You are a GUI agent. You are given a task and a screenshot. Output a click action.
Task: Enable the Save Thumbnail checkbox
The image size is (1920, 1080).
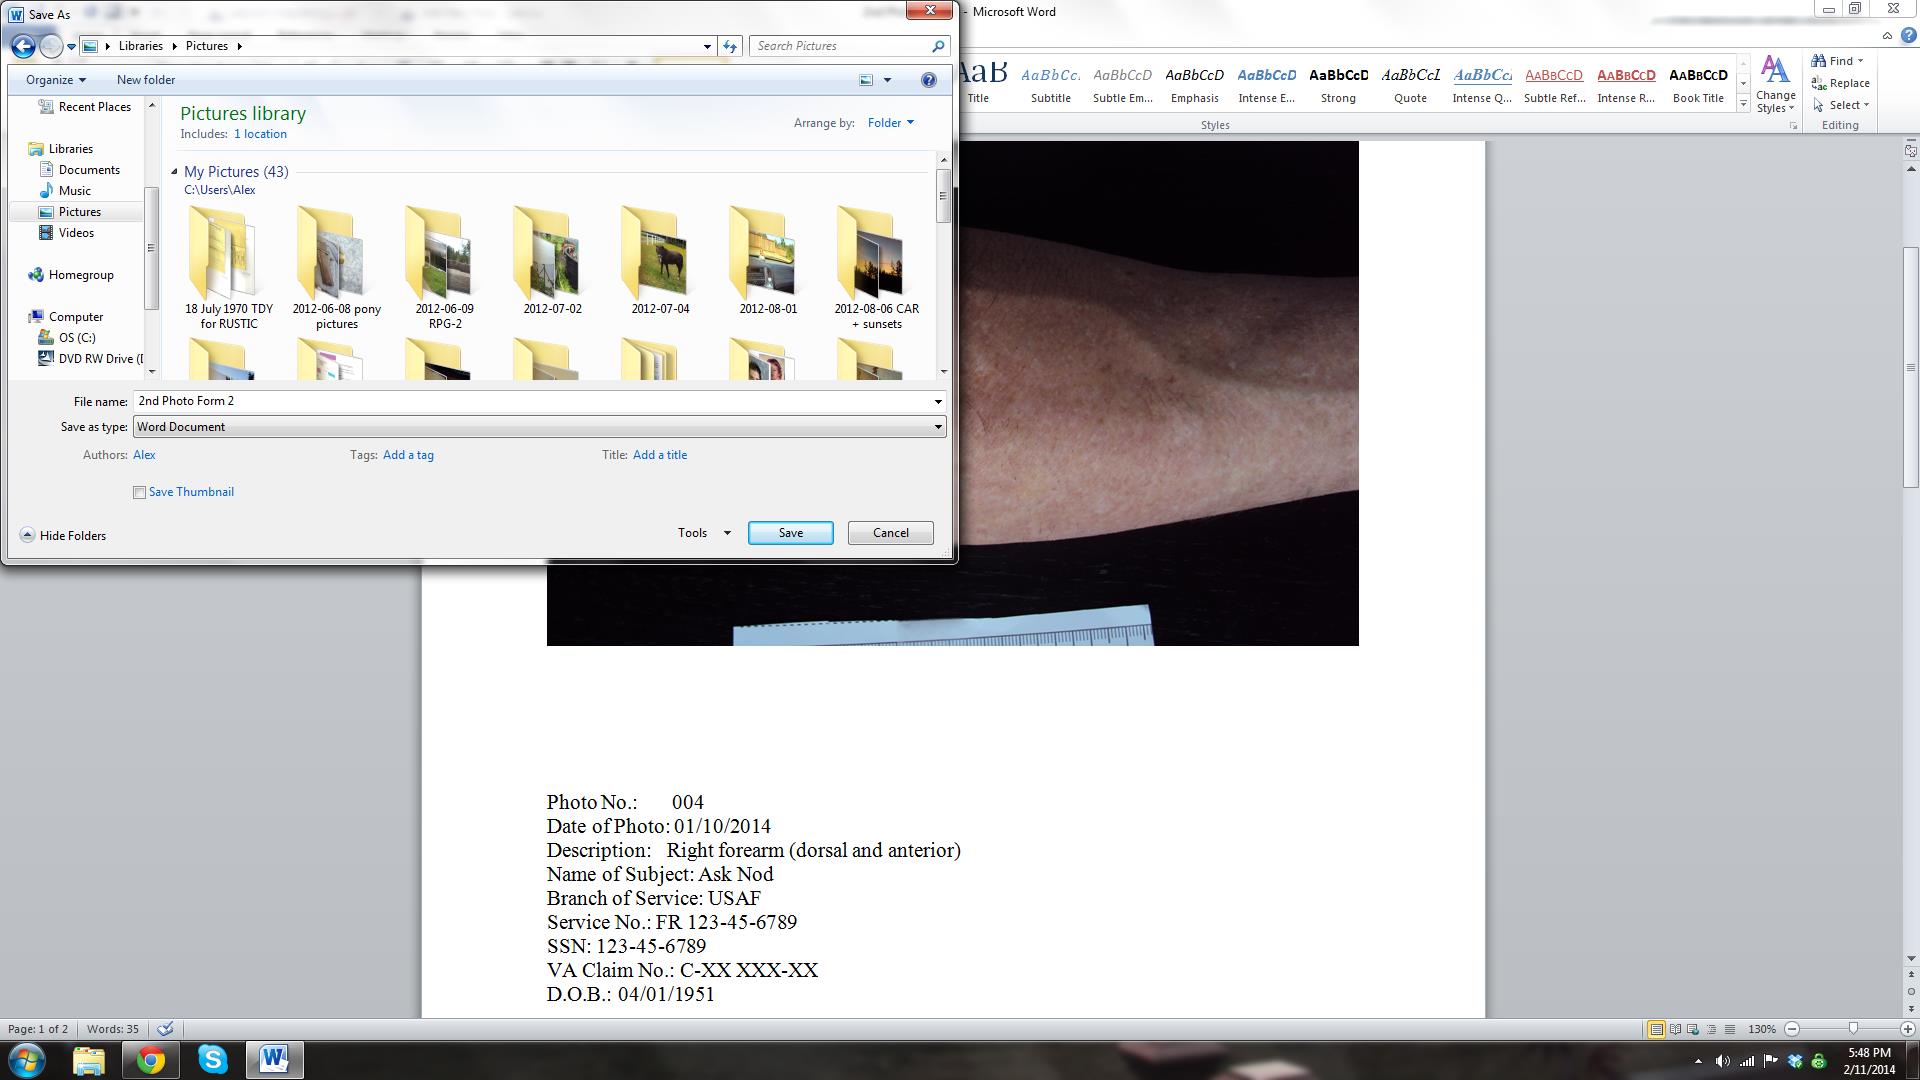(140, 492)
